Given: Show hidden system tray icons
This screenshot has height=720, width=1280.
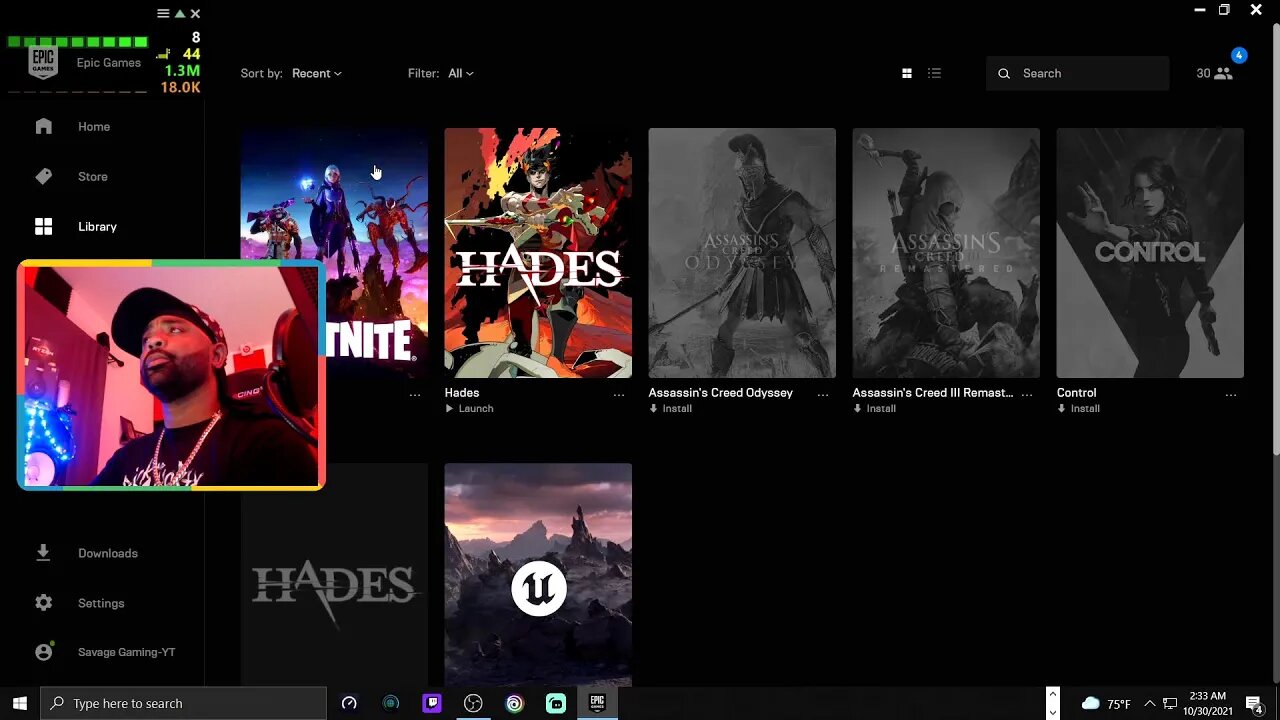Looking at the screenshot, I should click(1149, 704).
